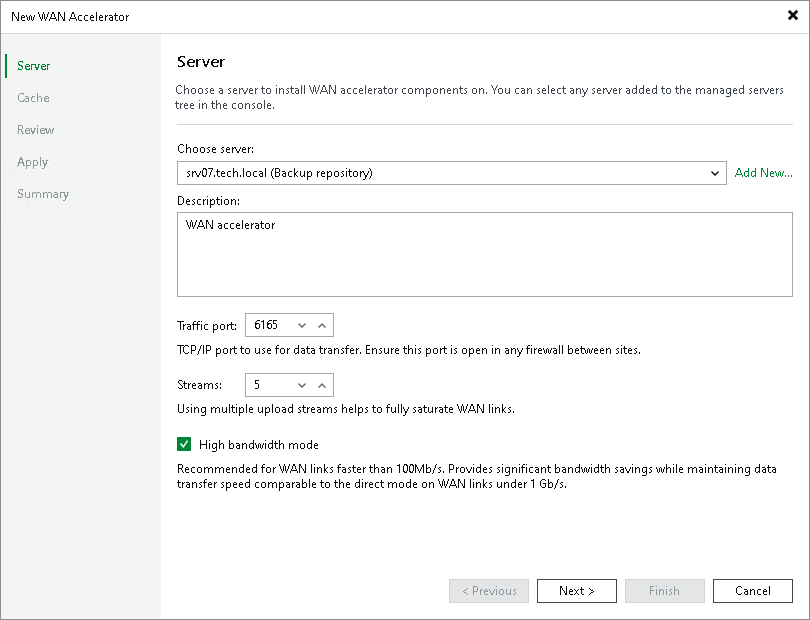The image size is (810, 620).
Task: Decrease the Traffic port value
Action: [302, 326]
